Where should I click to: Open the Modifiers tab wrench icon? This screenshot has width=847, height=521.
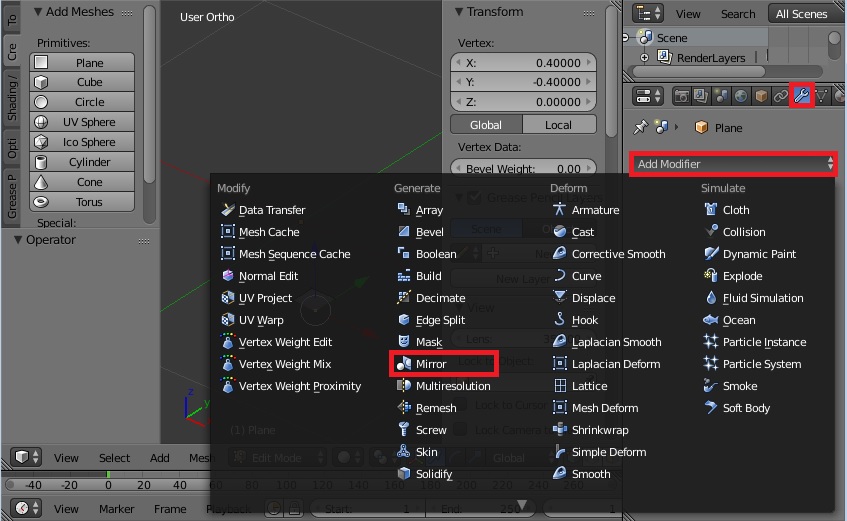click(x=802, y=96)
